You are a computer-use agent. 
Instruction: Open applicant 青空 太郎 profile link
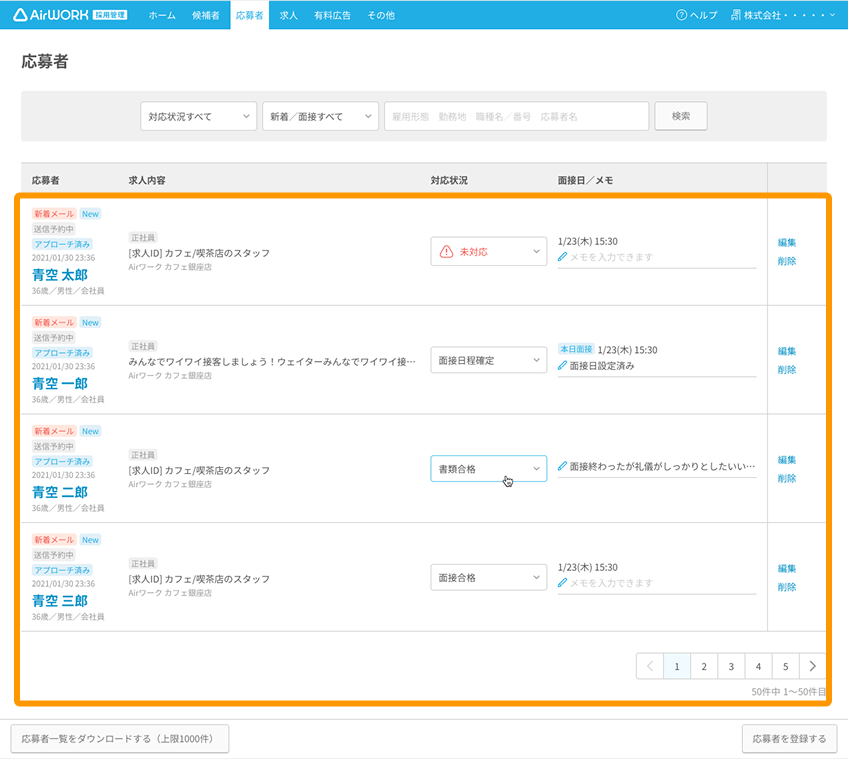(59, 275)
